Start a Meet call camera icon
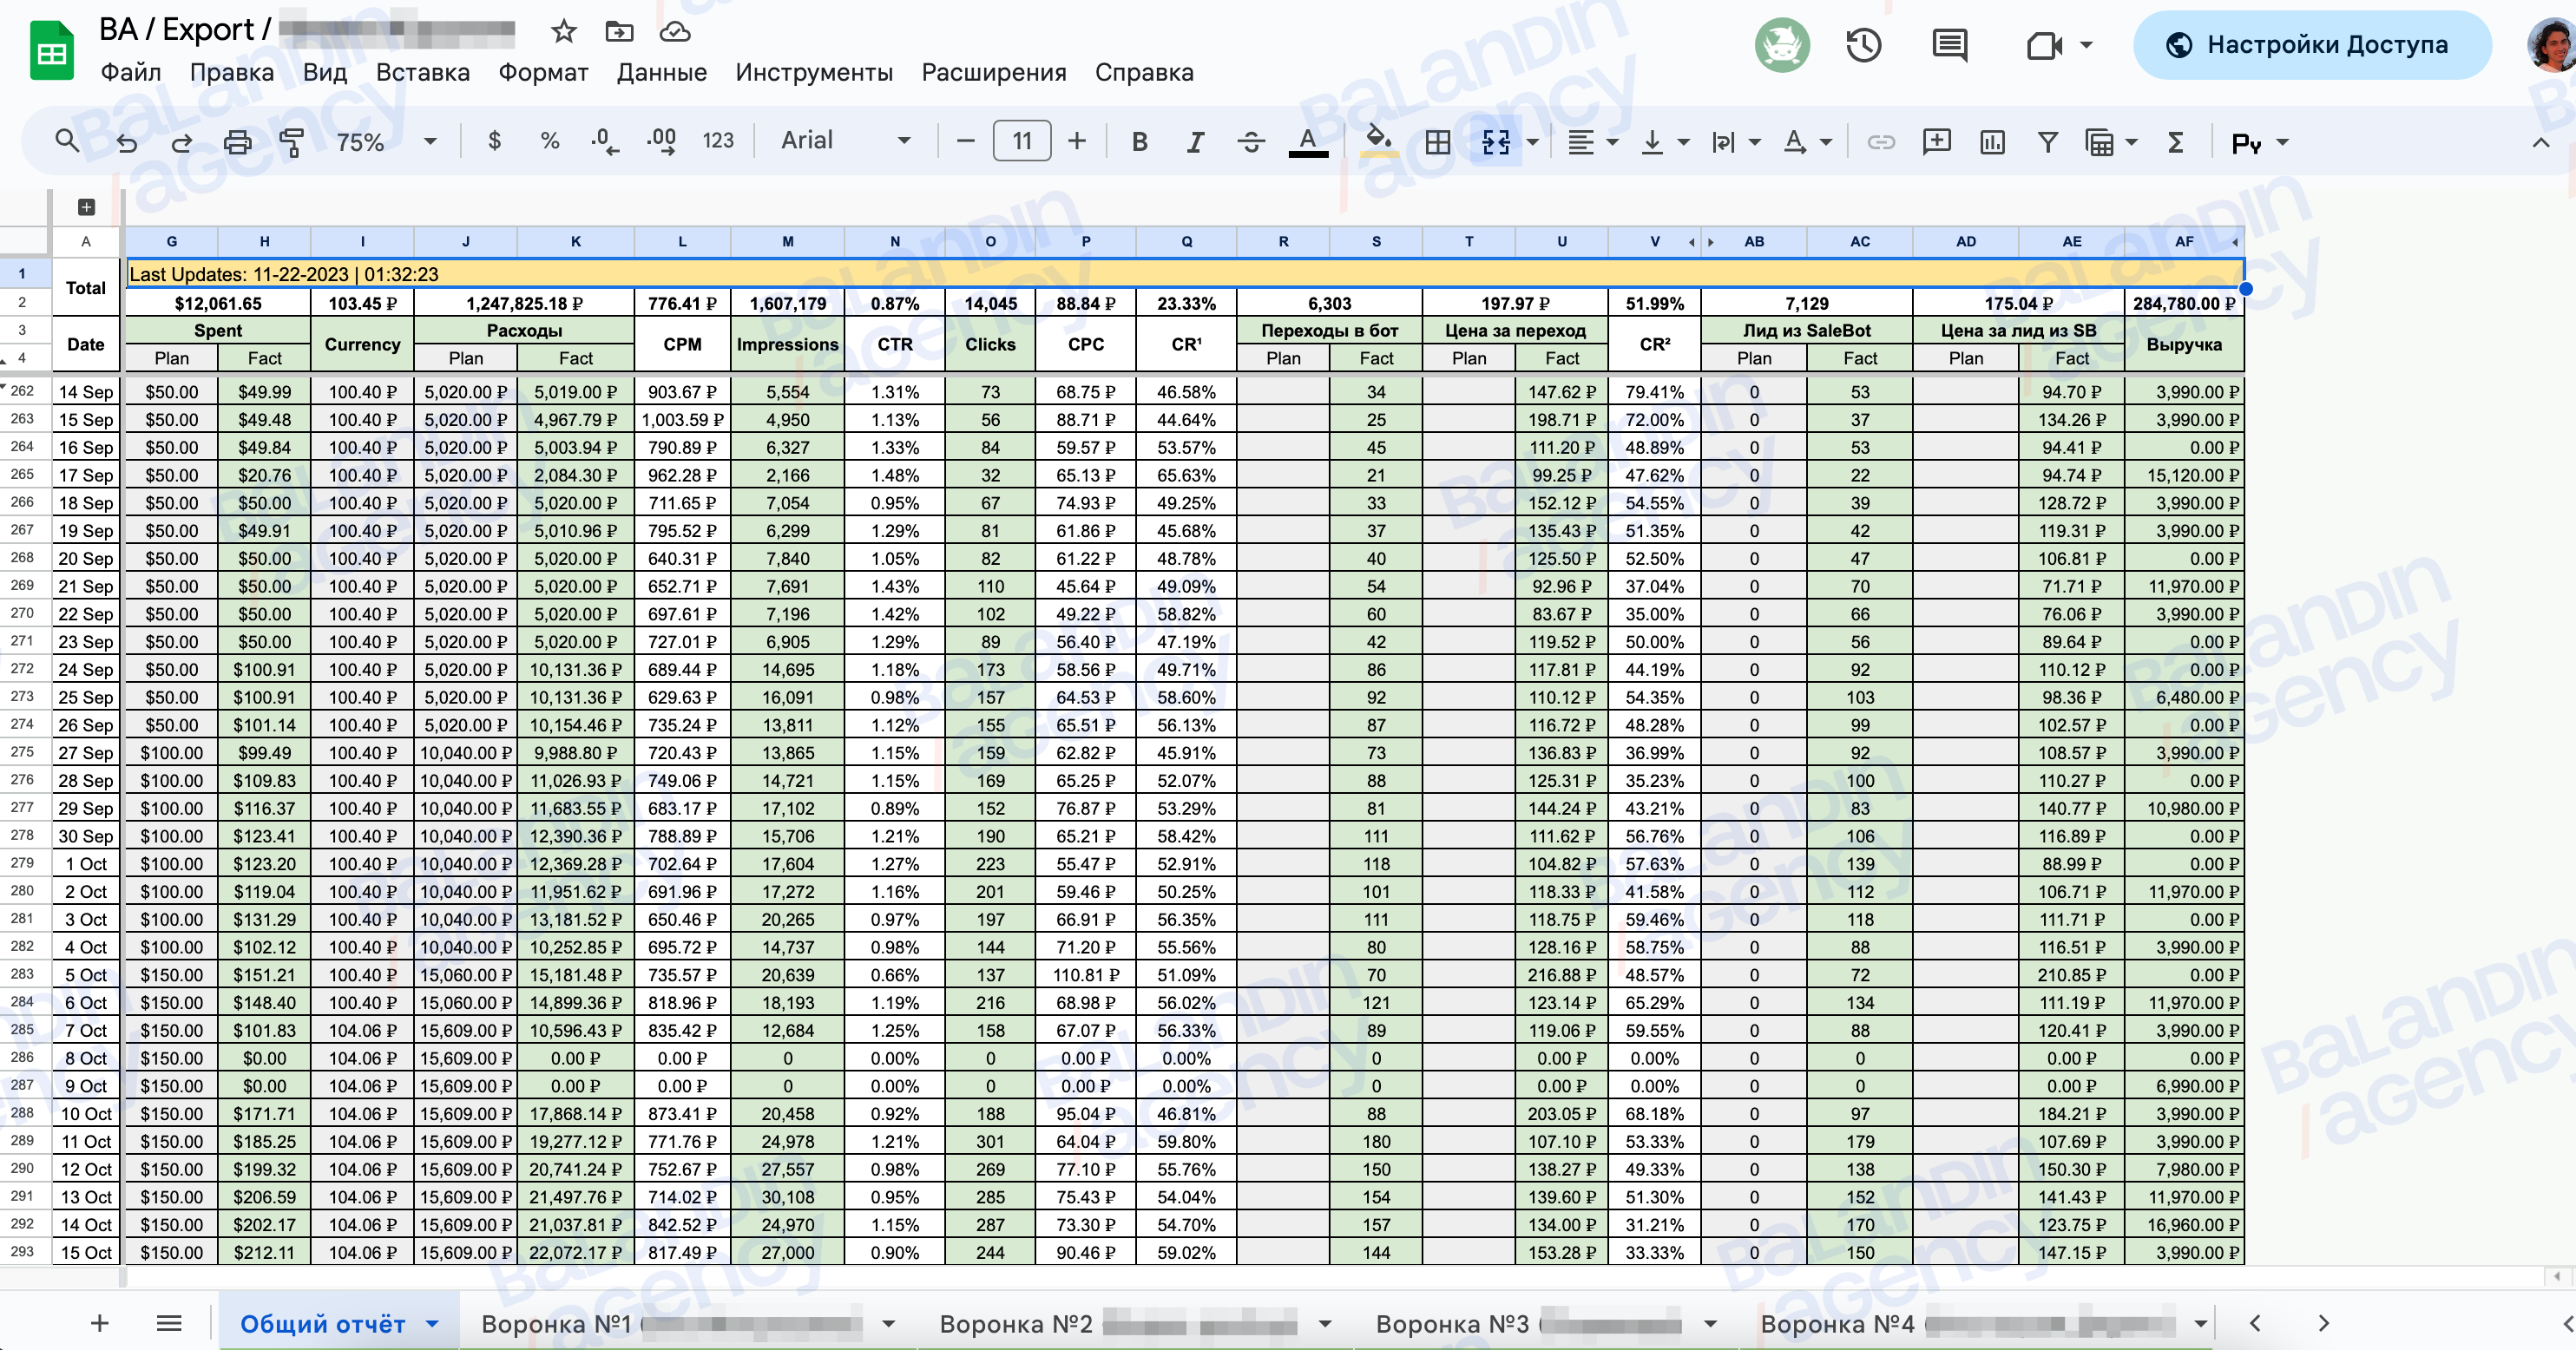 [2044, 45]
